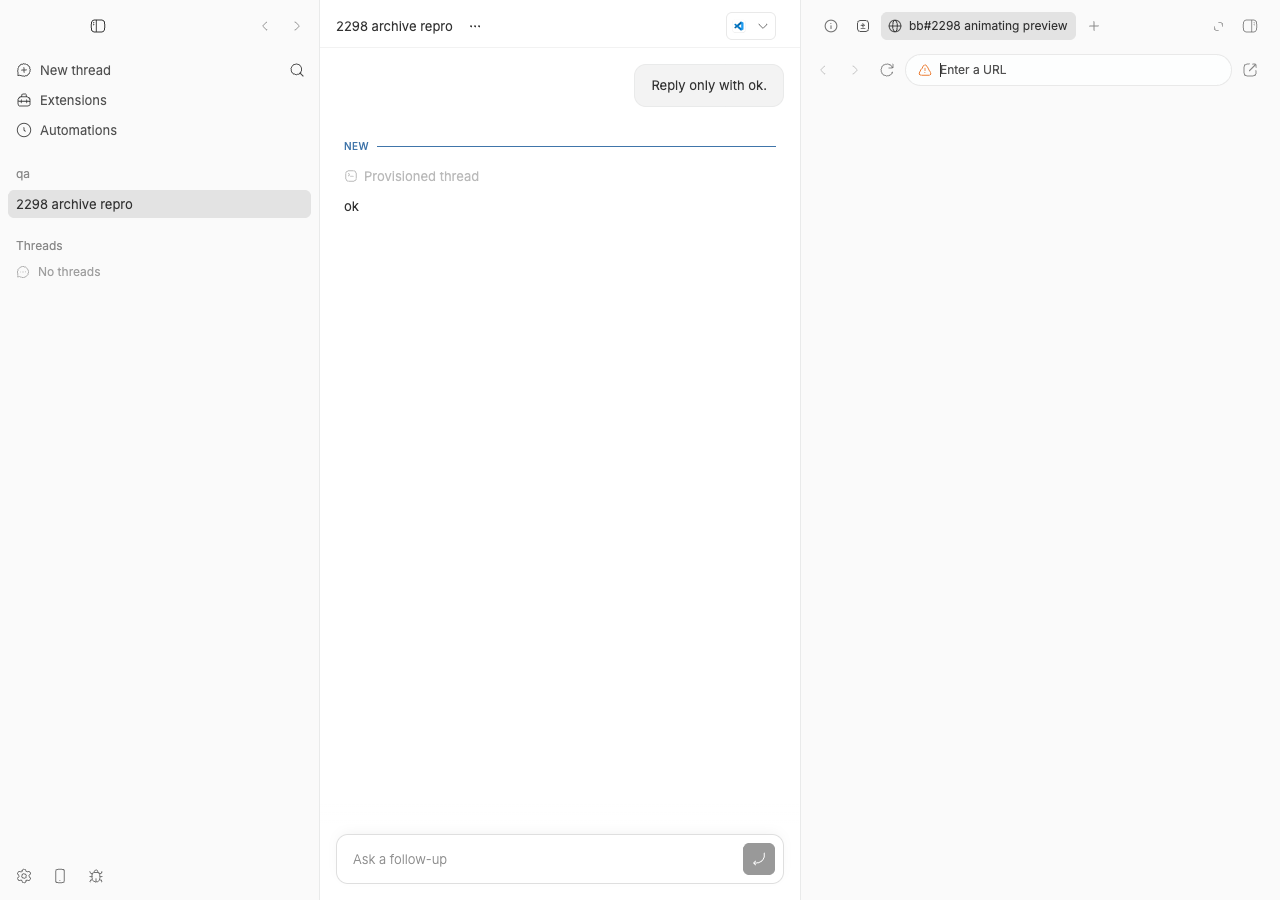Expand the editor chooser dropdown chevron
Viewport: 1280px width, 900px height.
coord(763,26)
